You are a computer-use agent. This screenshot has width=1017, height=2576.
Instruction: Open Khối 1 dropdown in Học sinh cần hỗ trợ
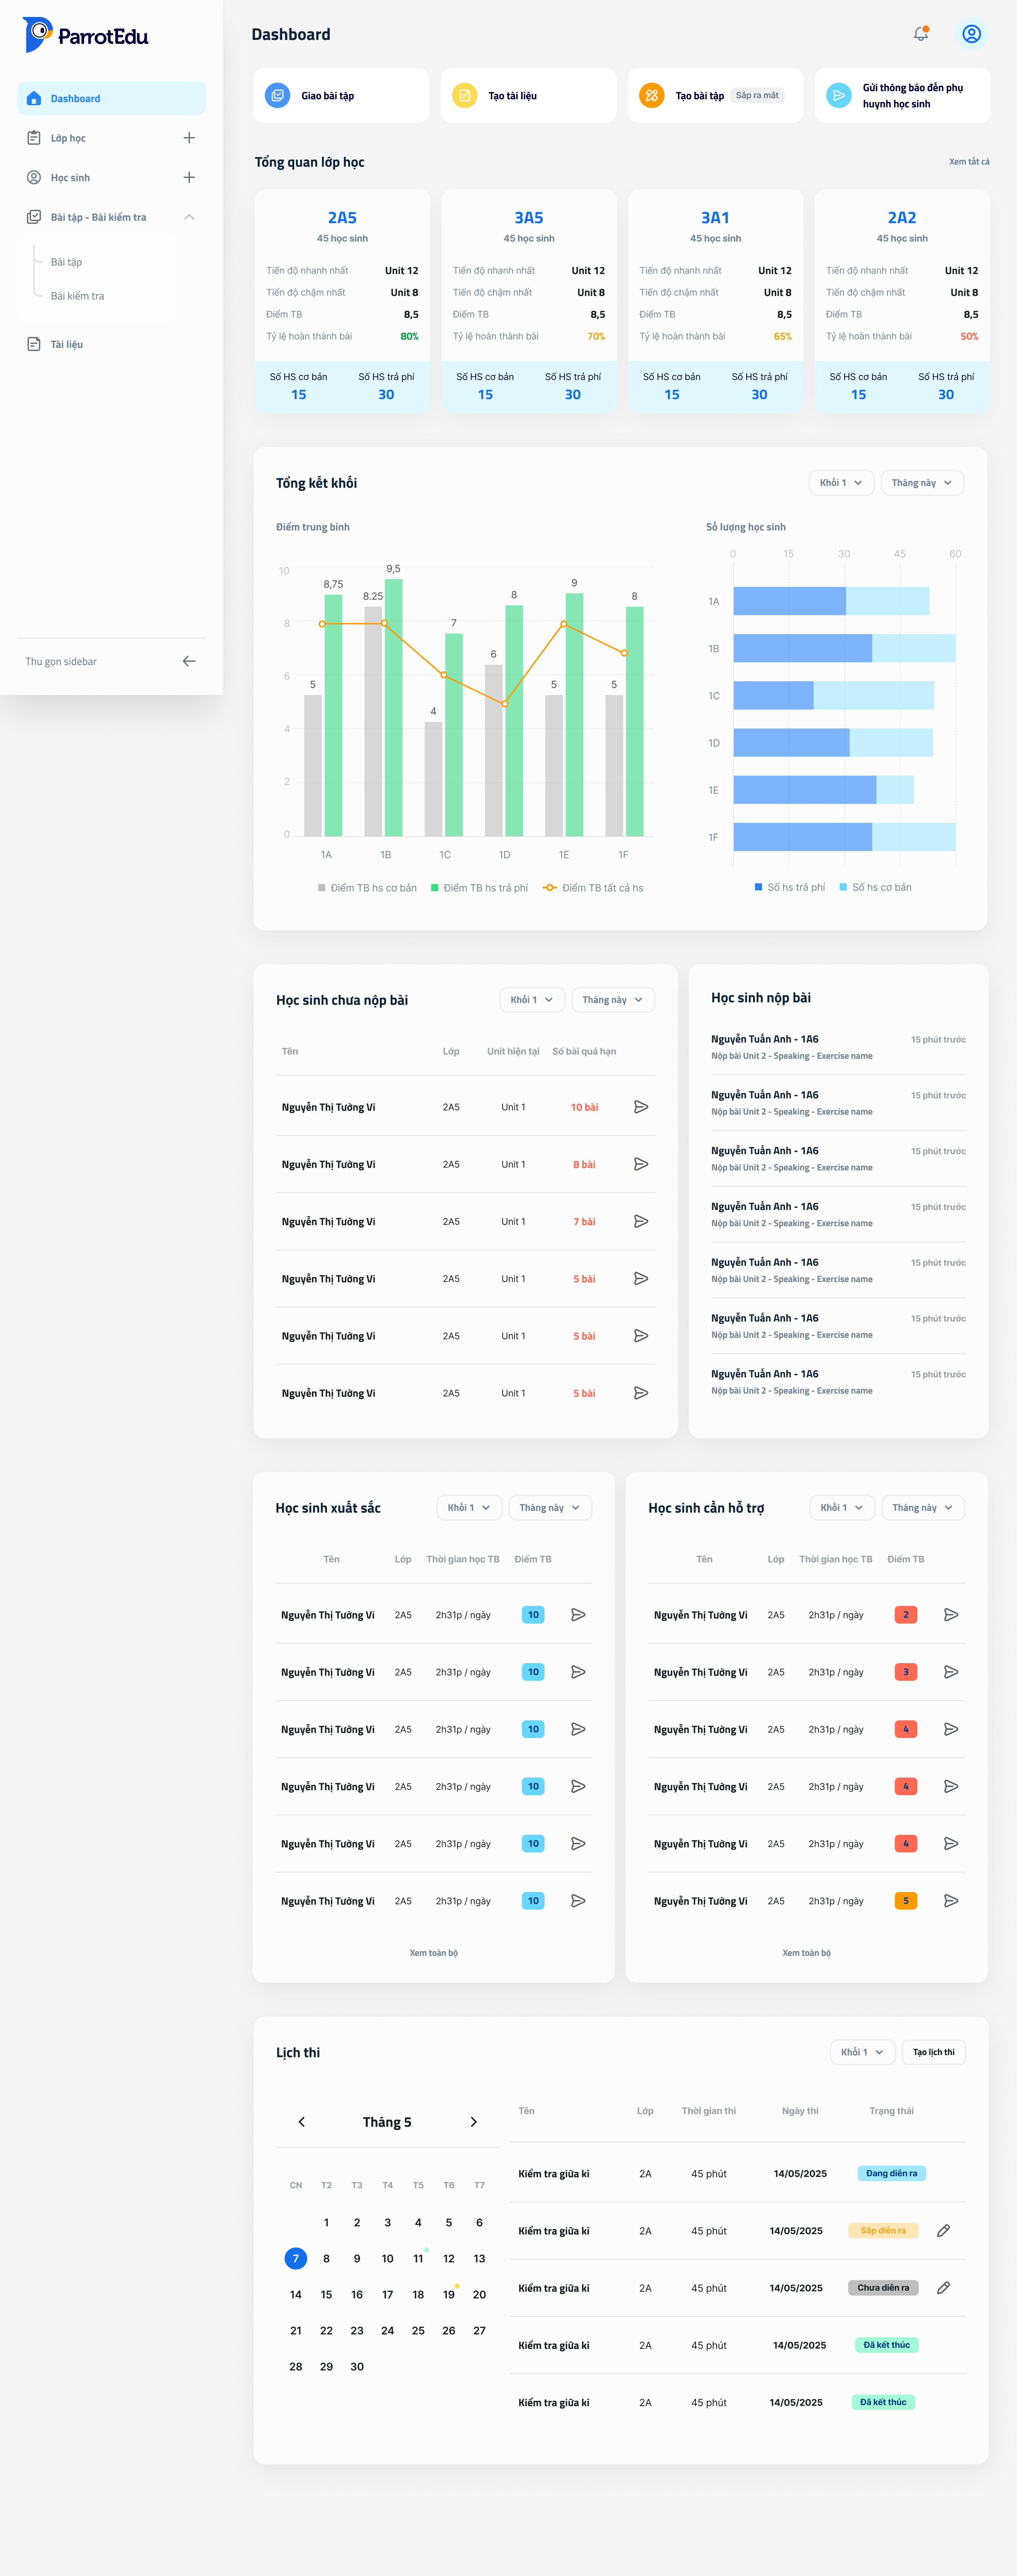842,1508
